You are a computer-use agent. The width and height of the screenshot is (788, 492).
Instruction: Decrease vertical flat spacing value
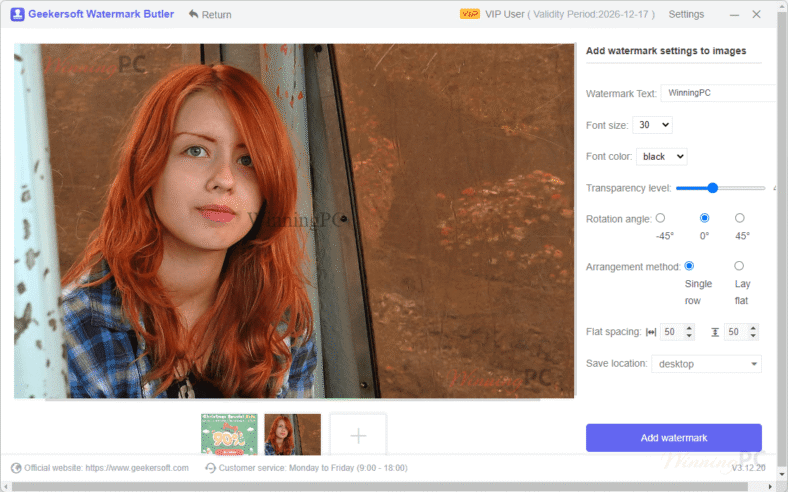point(753,336)
